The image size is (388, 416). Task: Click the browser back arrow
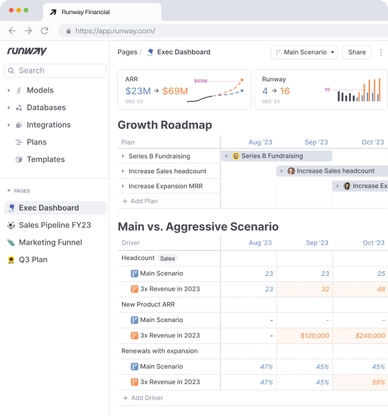[x=12, y=31]
